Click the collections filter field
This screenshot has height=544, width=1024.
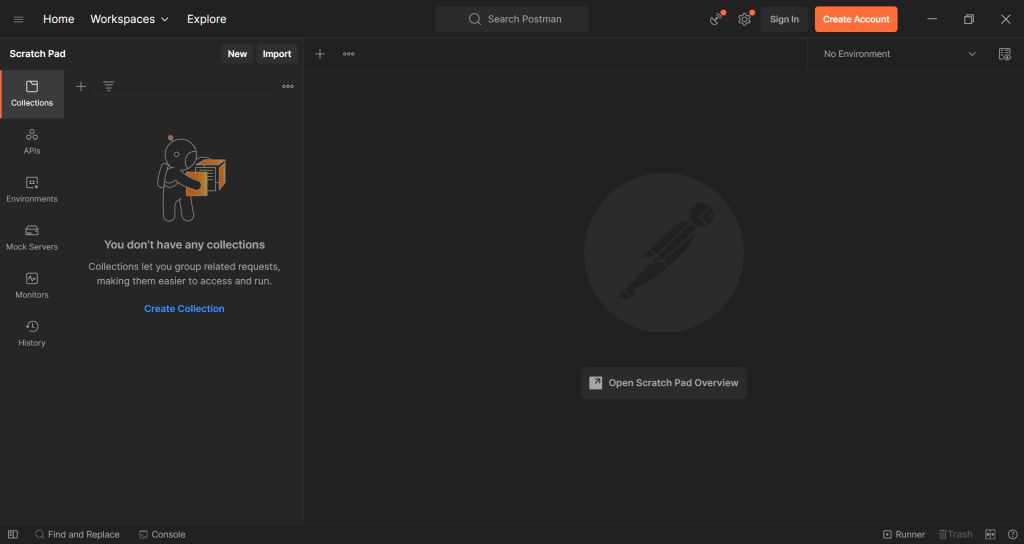[184, 86]
